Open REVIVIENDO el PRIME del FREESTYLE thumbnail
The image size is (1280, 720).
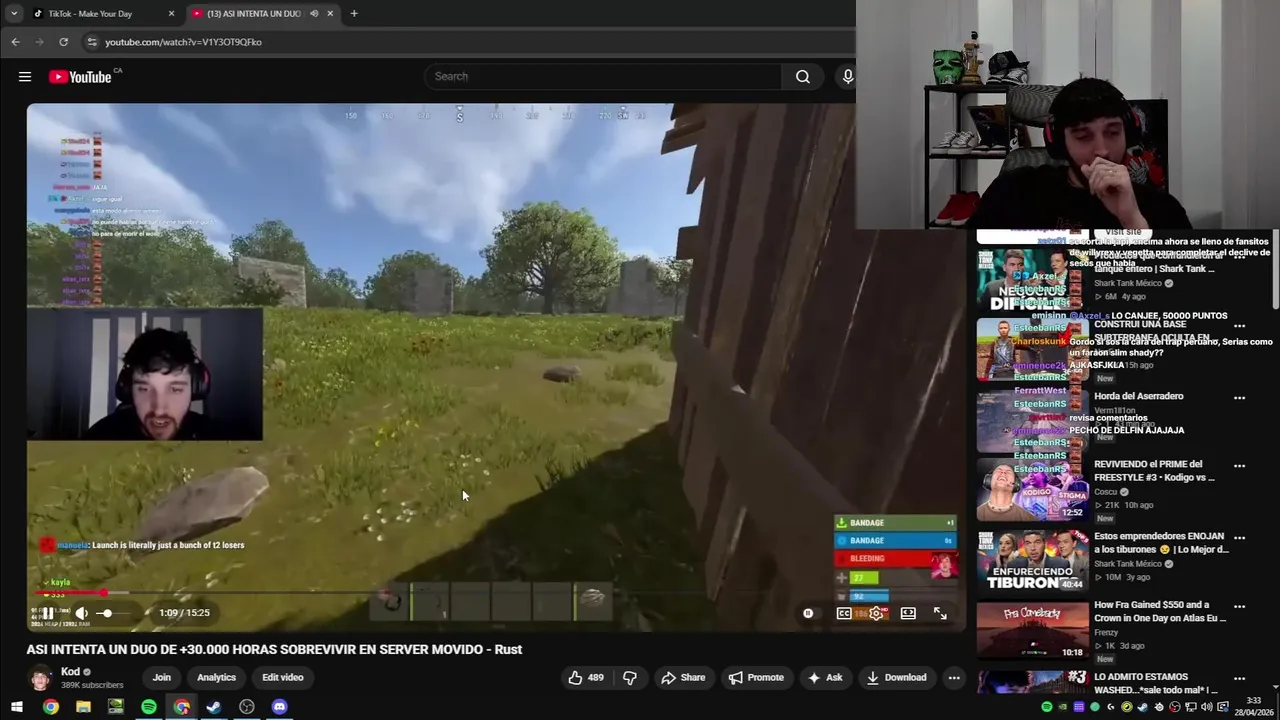[x=1032, y=490]
